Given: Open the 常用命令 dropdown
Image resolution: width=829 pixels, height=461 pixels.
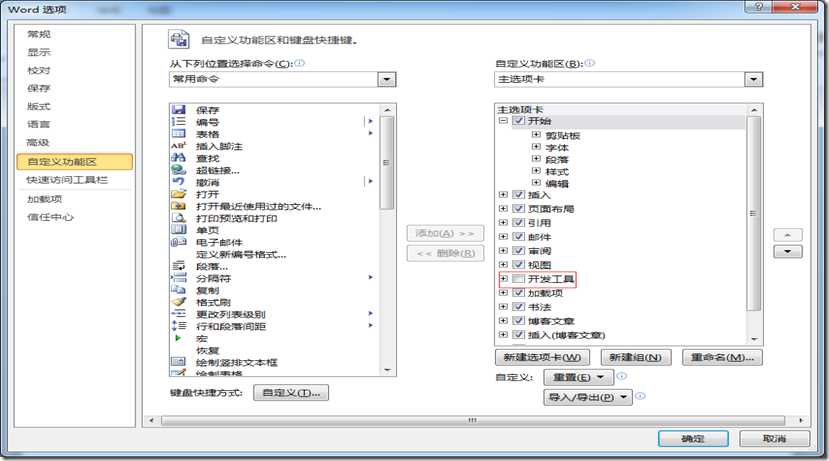Looking at the screenshot, I should (386, 79).
